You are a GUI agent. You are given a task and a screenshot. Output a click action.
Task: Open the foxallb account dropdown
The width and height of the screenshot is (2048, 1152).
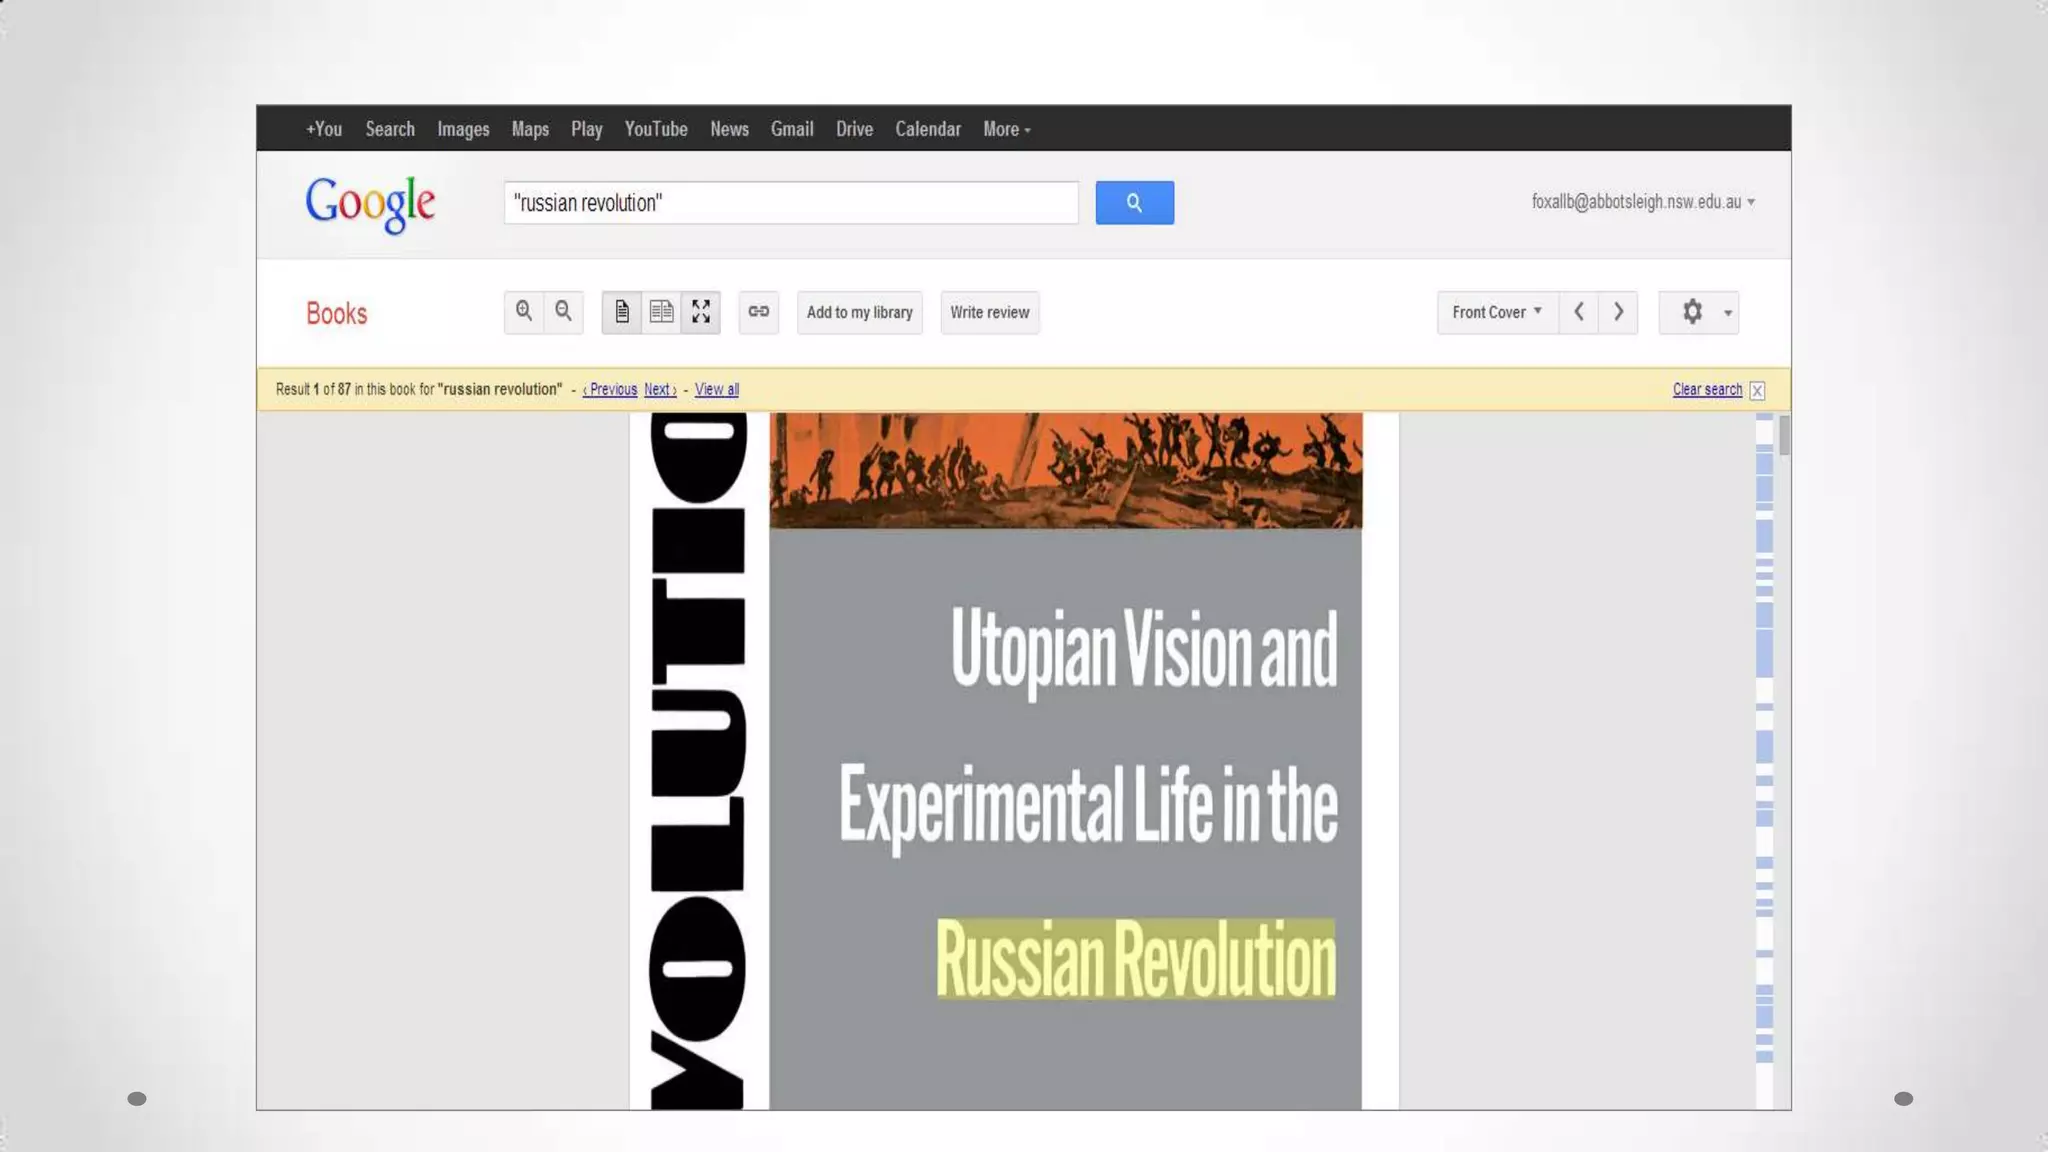(x=1643, y=202)
